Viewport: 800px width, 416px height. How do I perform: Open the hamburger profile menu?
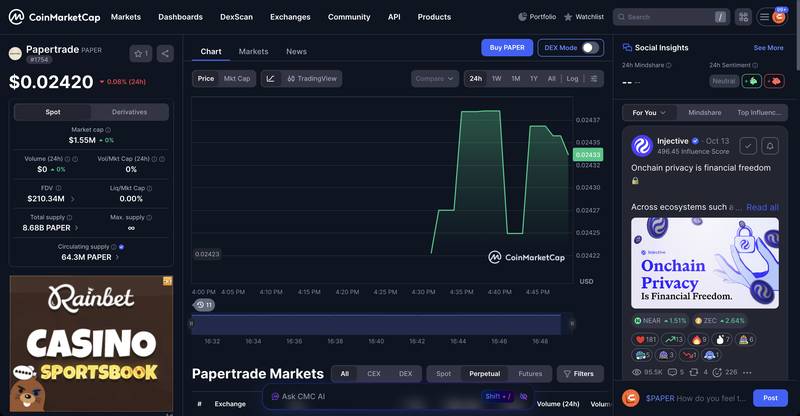(772, 17)
